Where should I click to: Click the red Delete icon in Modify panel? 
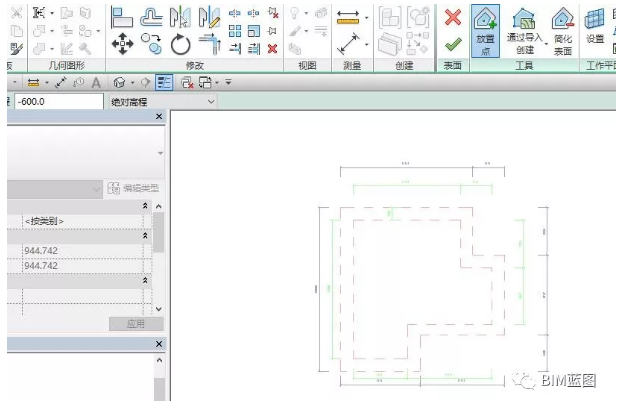click(272, 49)
